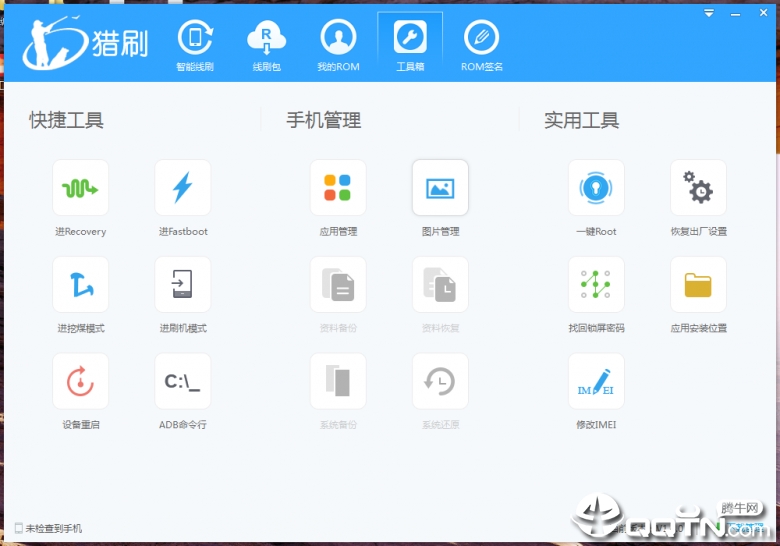Click the 快捷工具 section heading
This screenshot has height=546, width=780.
click(66, 120)
